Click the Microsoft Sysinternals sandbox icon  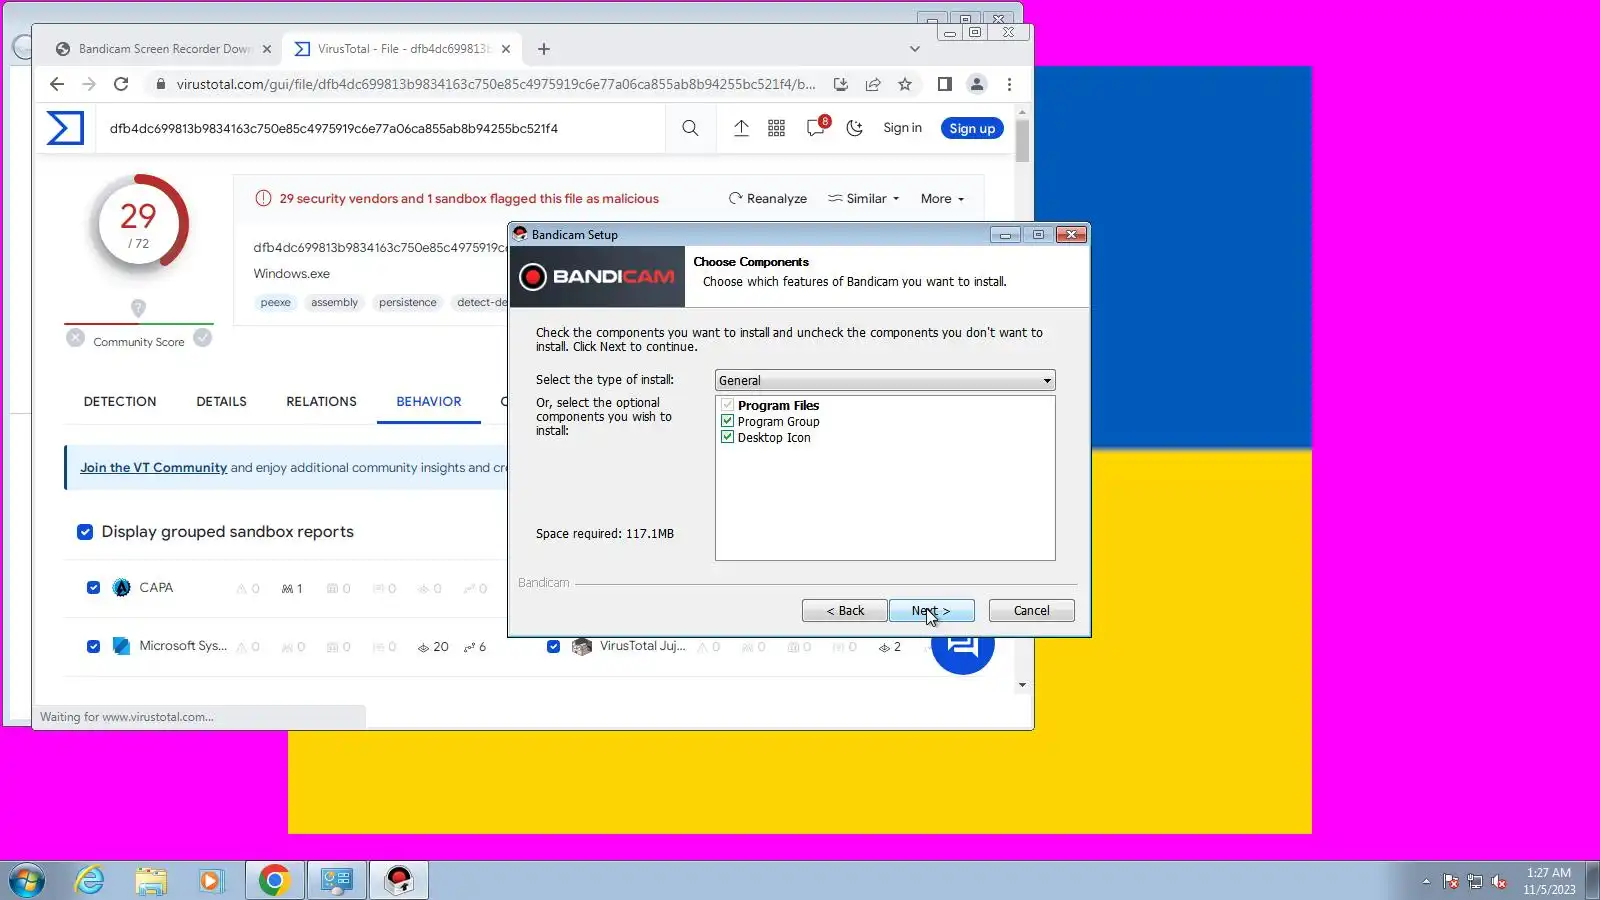[x=122, y=647]
